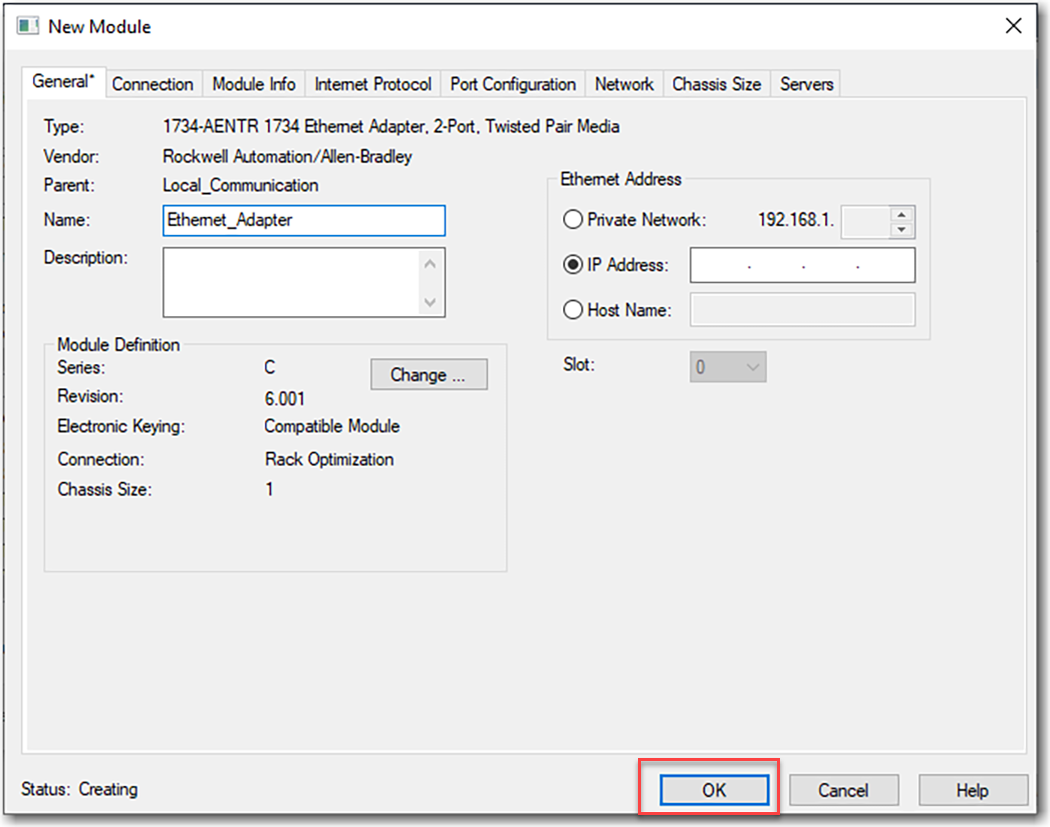1050x827 pixels.
Task: Switch to Internet Protocol tab
Action: [x=373, y=84]
